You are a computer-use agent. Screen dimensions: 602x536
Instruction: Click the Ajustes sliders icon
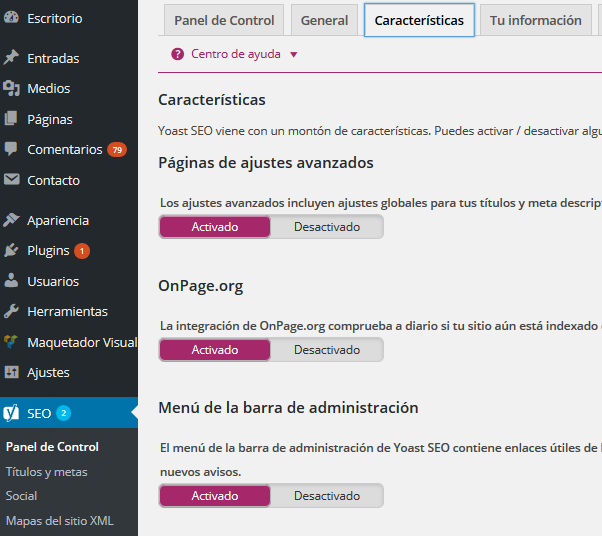point(12,372)
